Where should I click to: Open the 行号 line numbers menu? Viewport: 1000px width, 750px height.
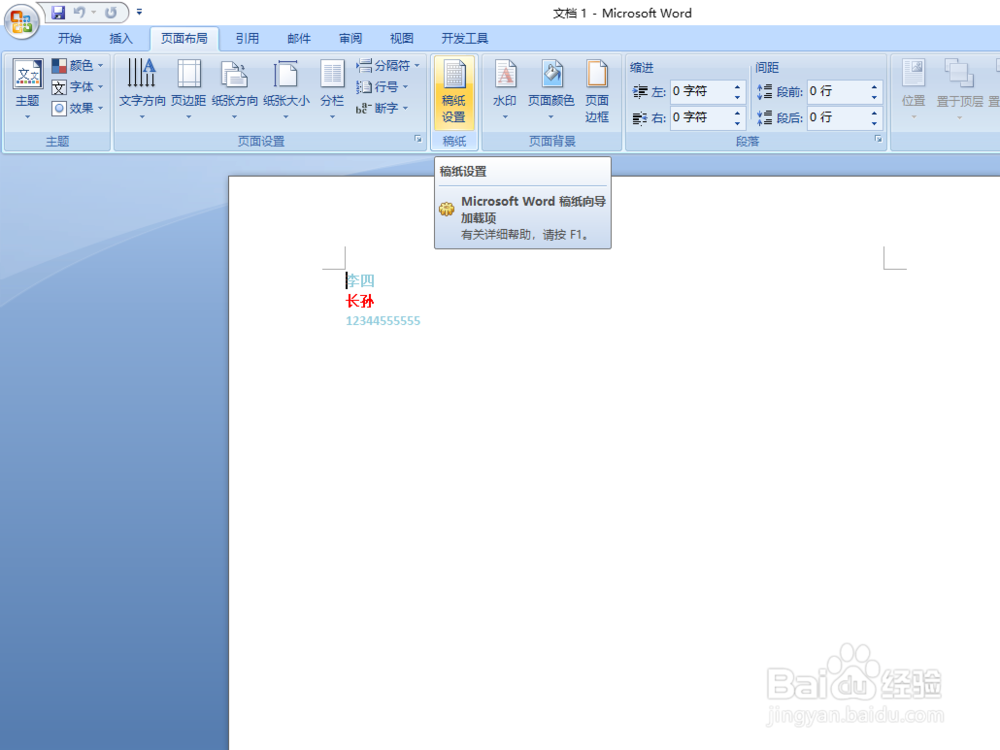(383, 87)
